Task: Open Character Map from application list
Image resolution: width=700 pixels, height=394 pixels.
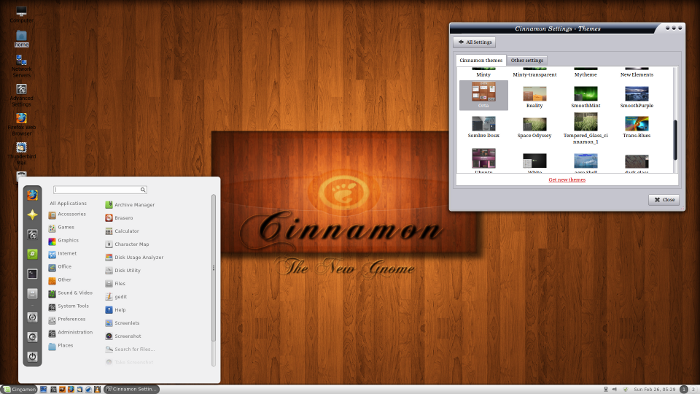Action: click(127, 244)
